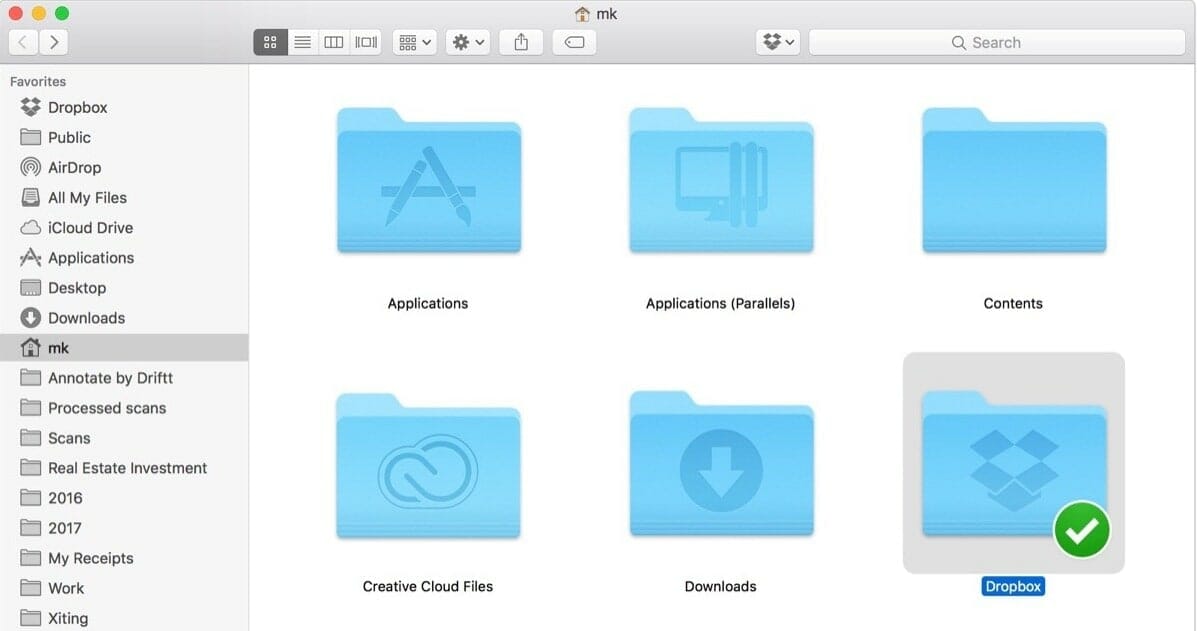Zoom the window with green button
Image resolution: width=1197 pixels, height=631 pixels.
coord(63,13)
